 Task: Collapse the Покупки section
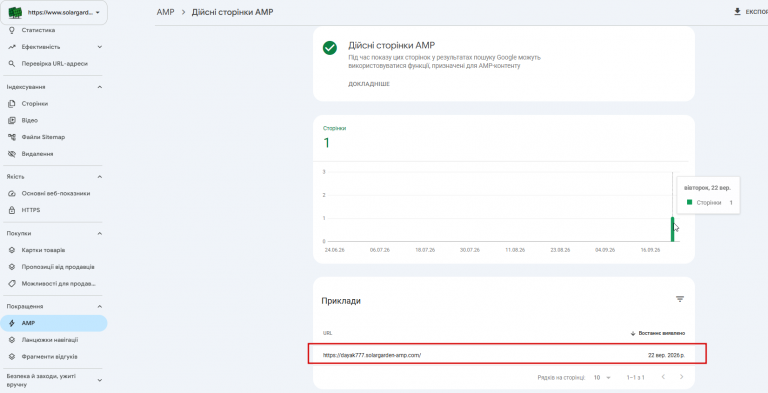[x=100, y=234]
